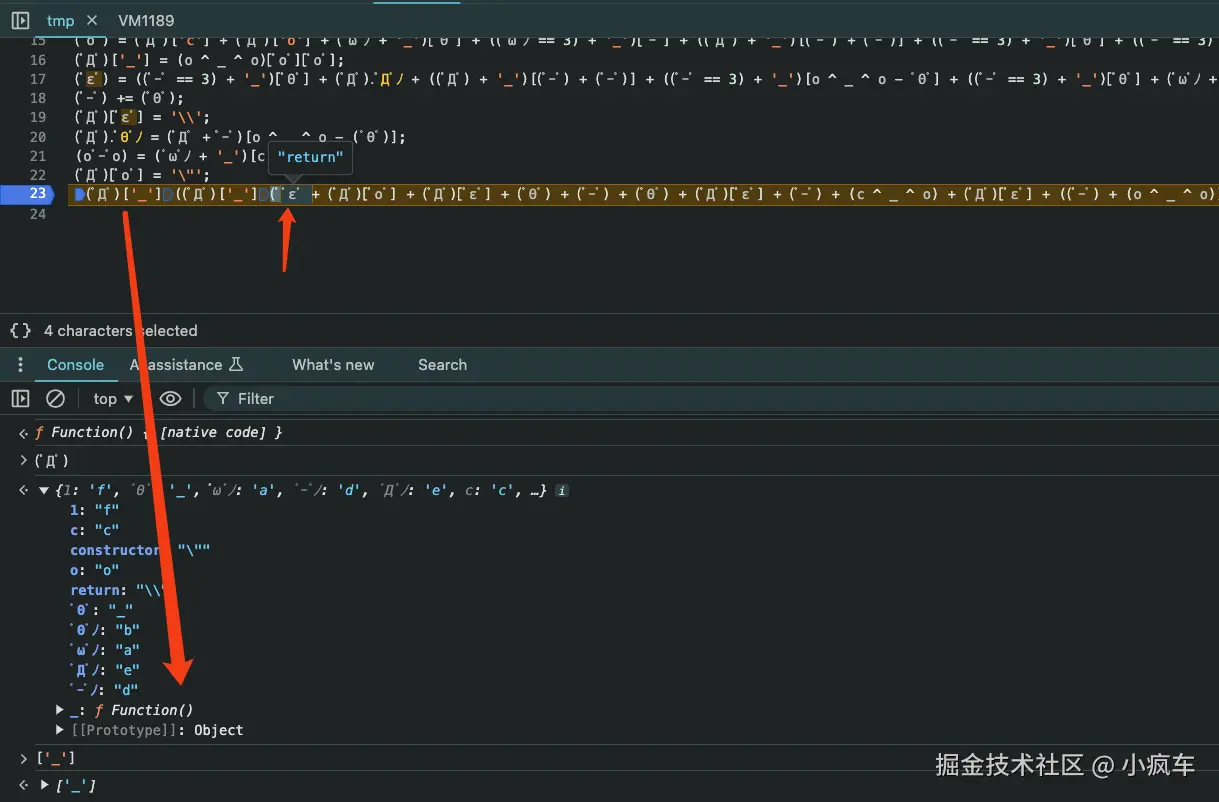Clear the console output
This screenshot has height=802, width=1219.
56,399
